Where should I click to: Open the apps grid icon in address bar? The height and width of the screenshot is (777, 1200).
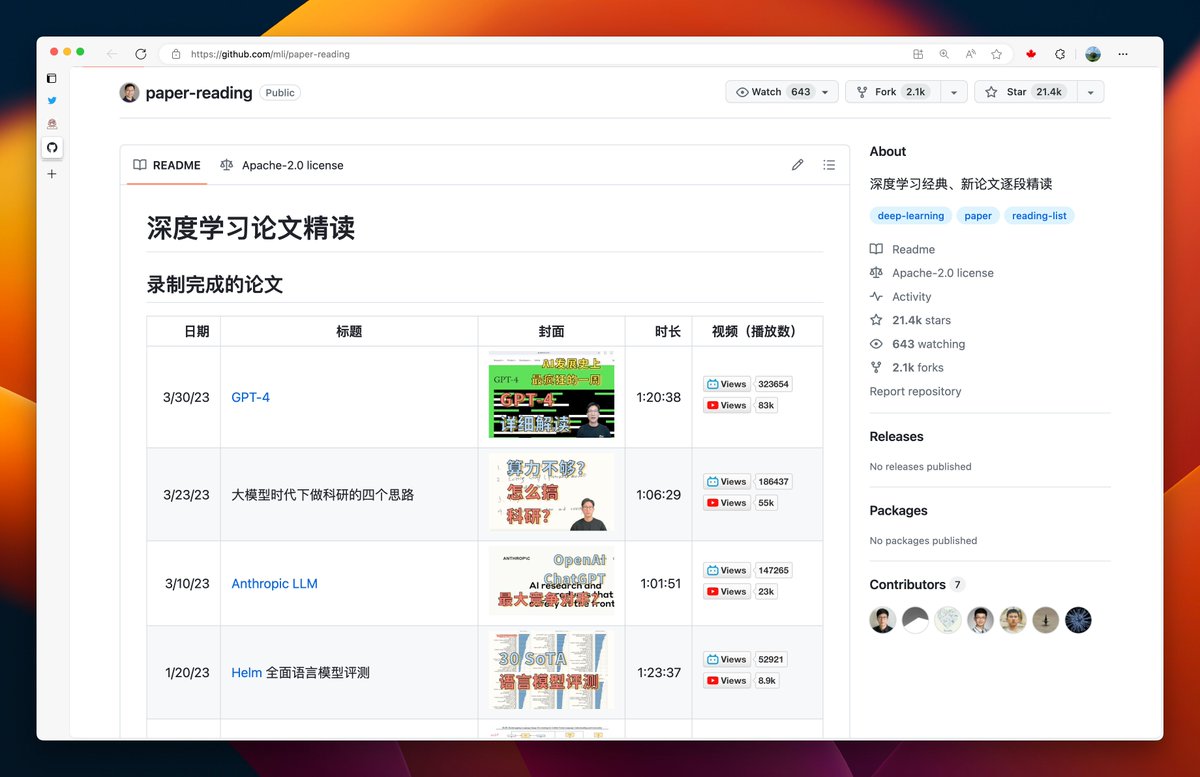point(918,54)
